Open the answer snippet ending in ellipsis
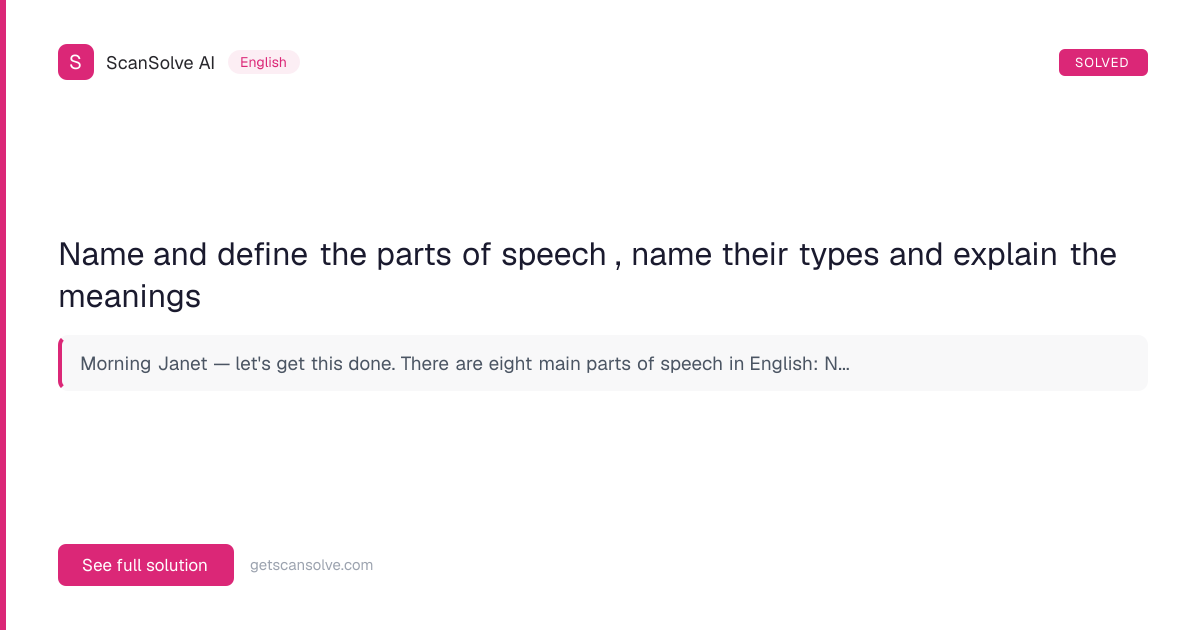This screenshot has width=1200, height=630. pyautogui.click(x=600, y=363)
